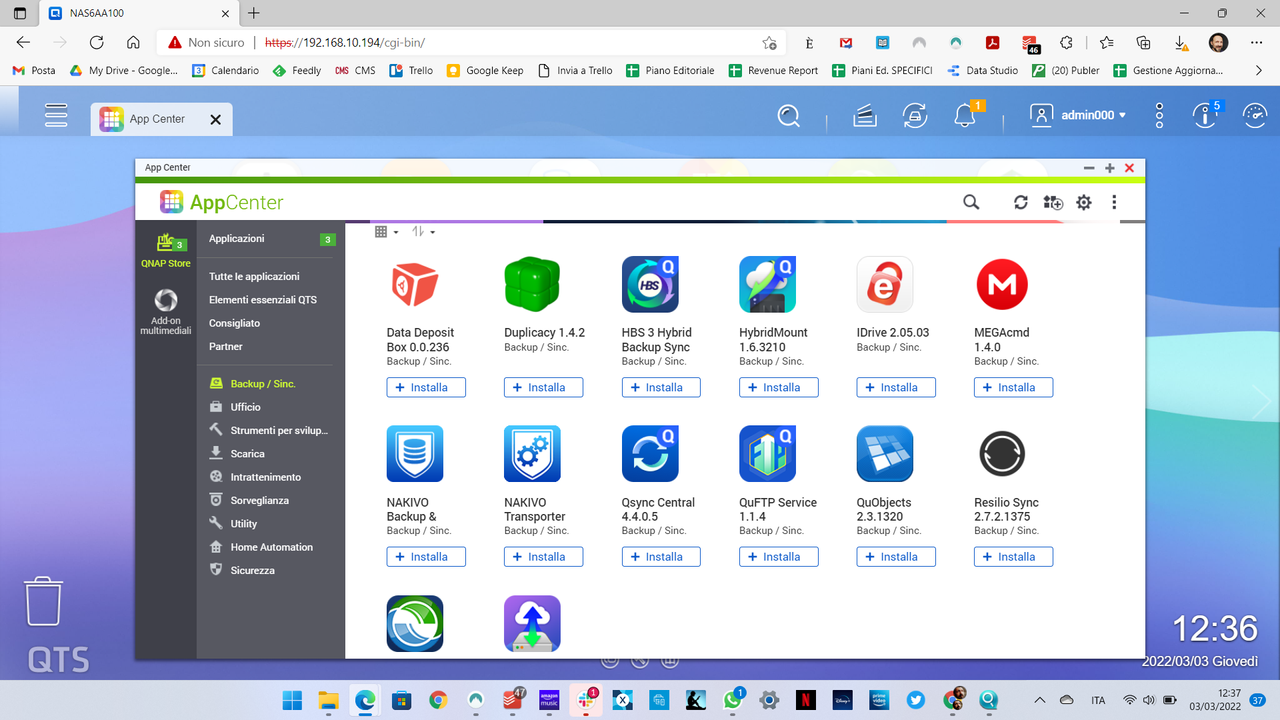This screenshot has height=720, width=1280.
Task: Click the browser address bar
Action: 470,43
